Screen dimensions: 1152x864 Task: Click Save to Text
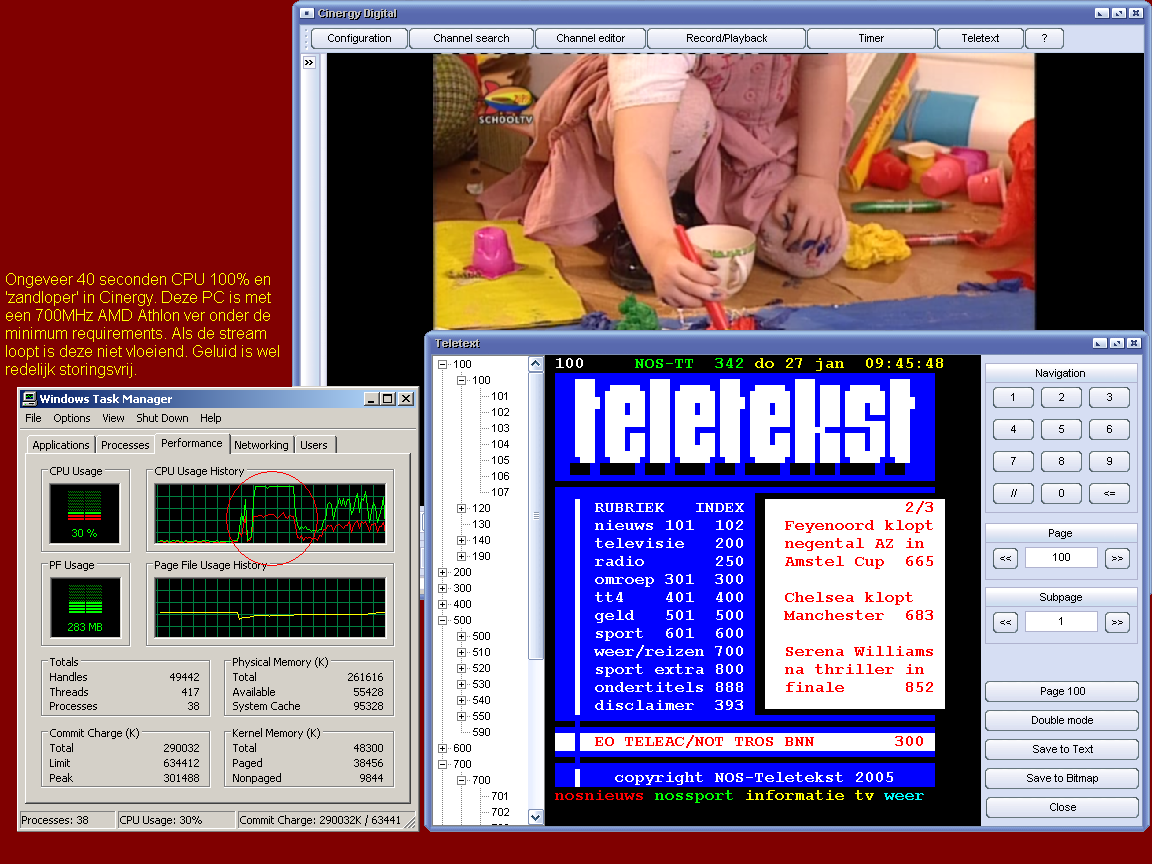click(x=1062, y=749)
